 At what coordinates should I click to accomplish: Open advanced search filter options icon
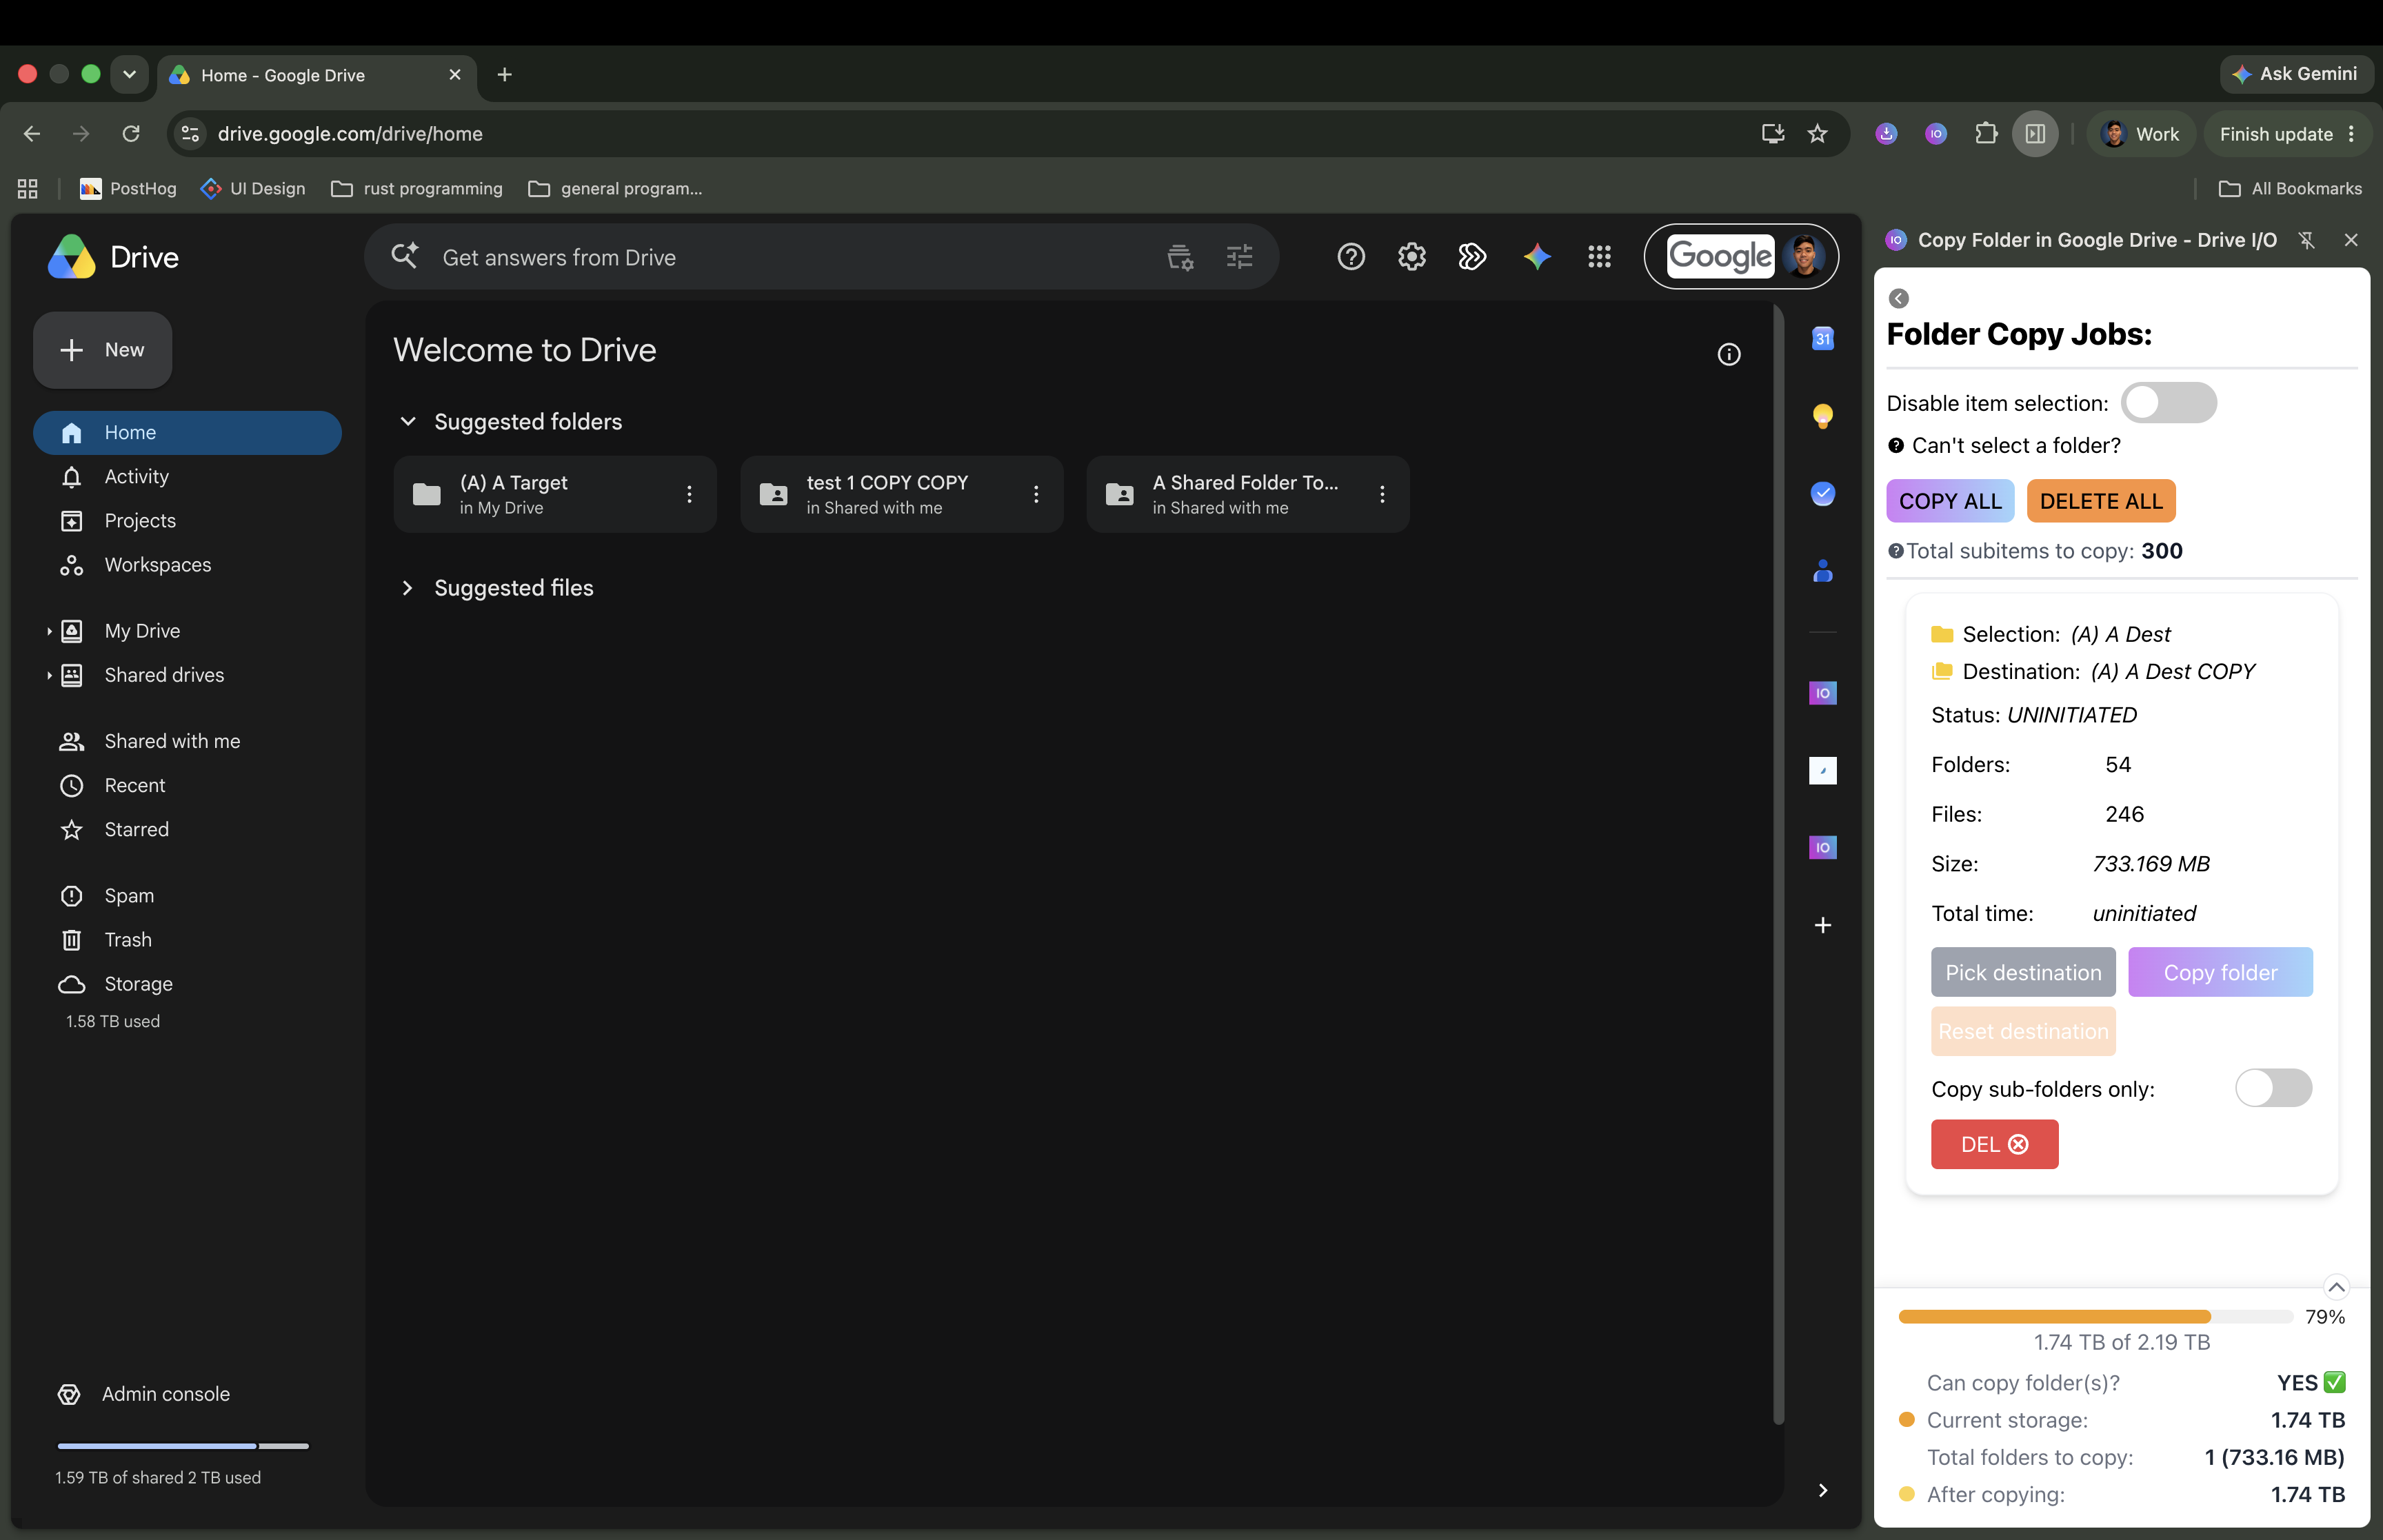(1239, 257)
